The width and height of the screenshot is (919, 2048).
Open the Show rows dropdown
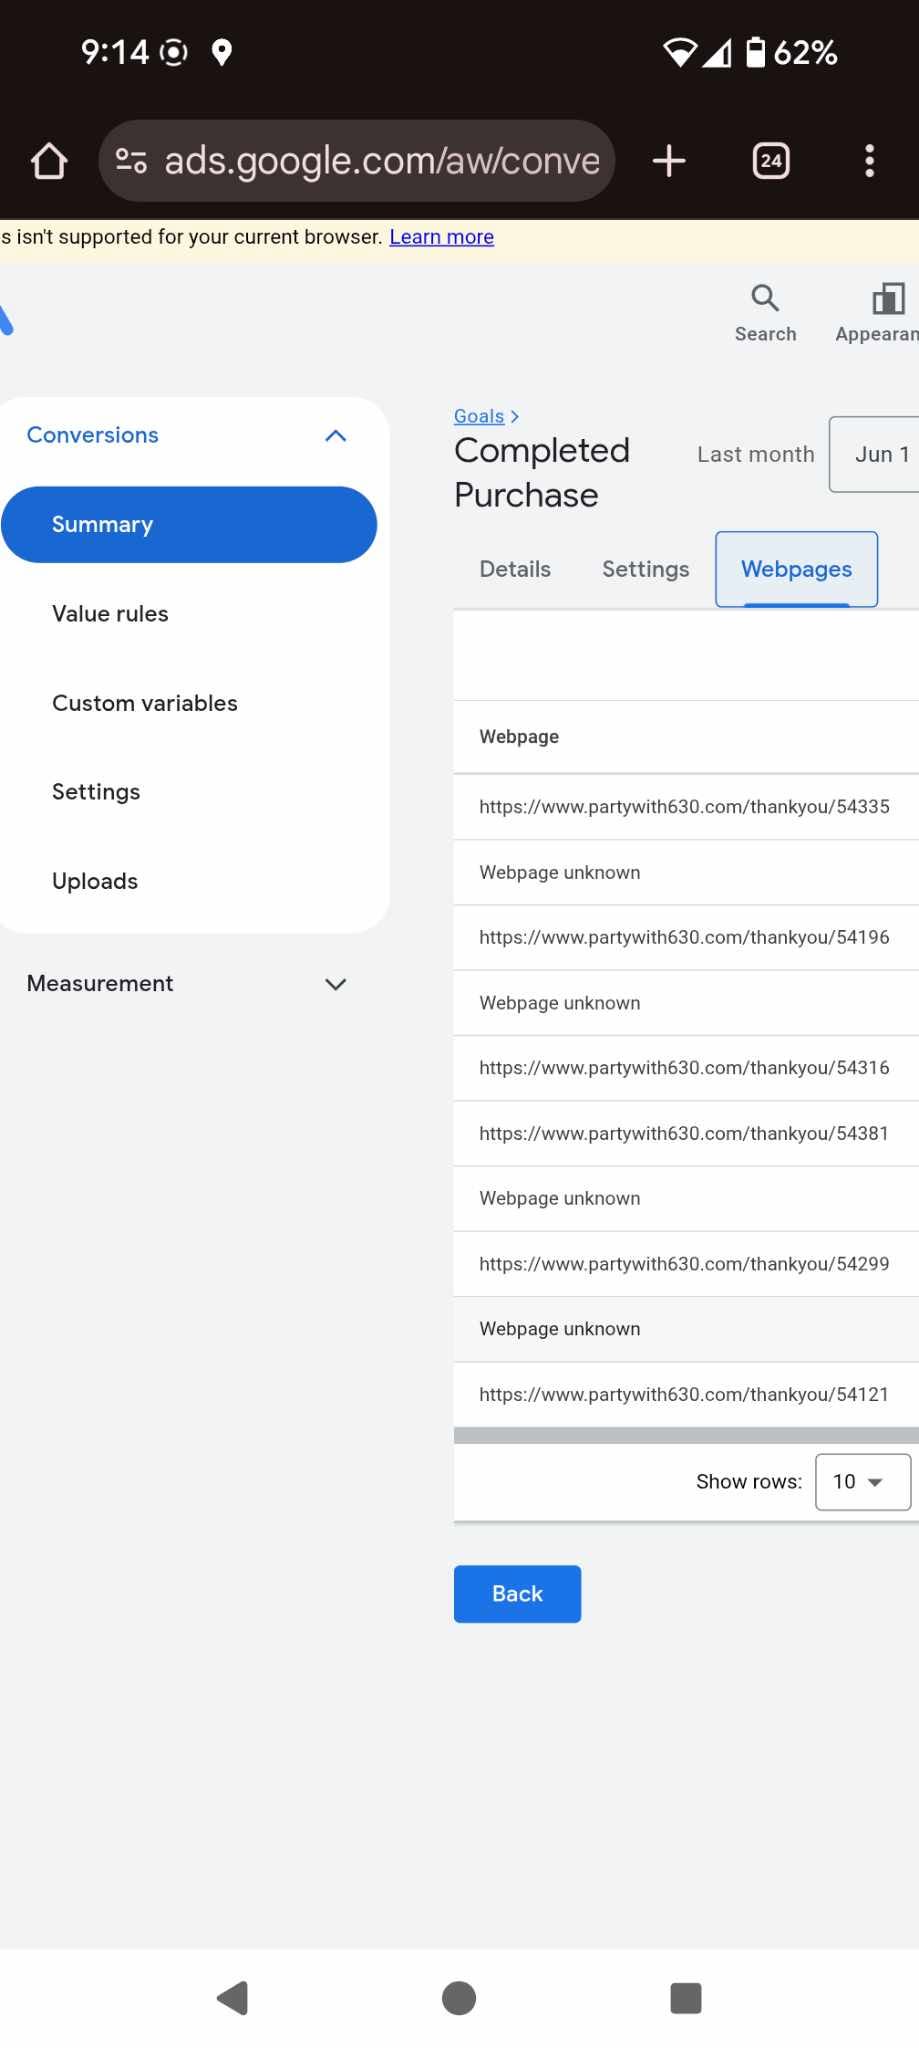click(862, 1481)
